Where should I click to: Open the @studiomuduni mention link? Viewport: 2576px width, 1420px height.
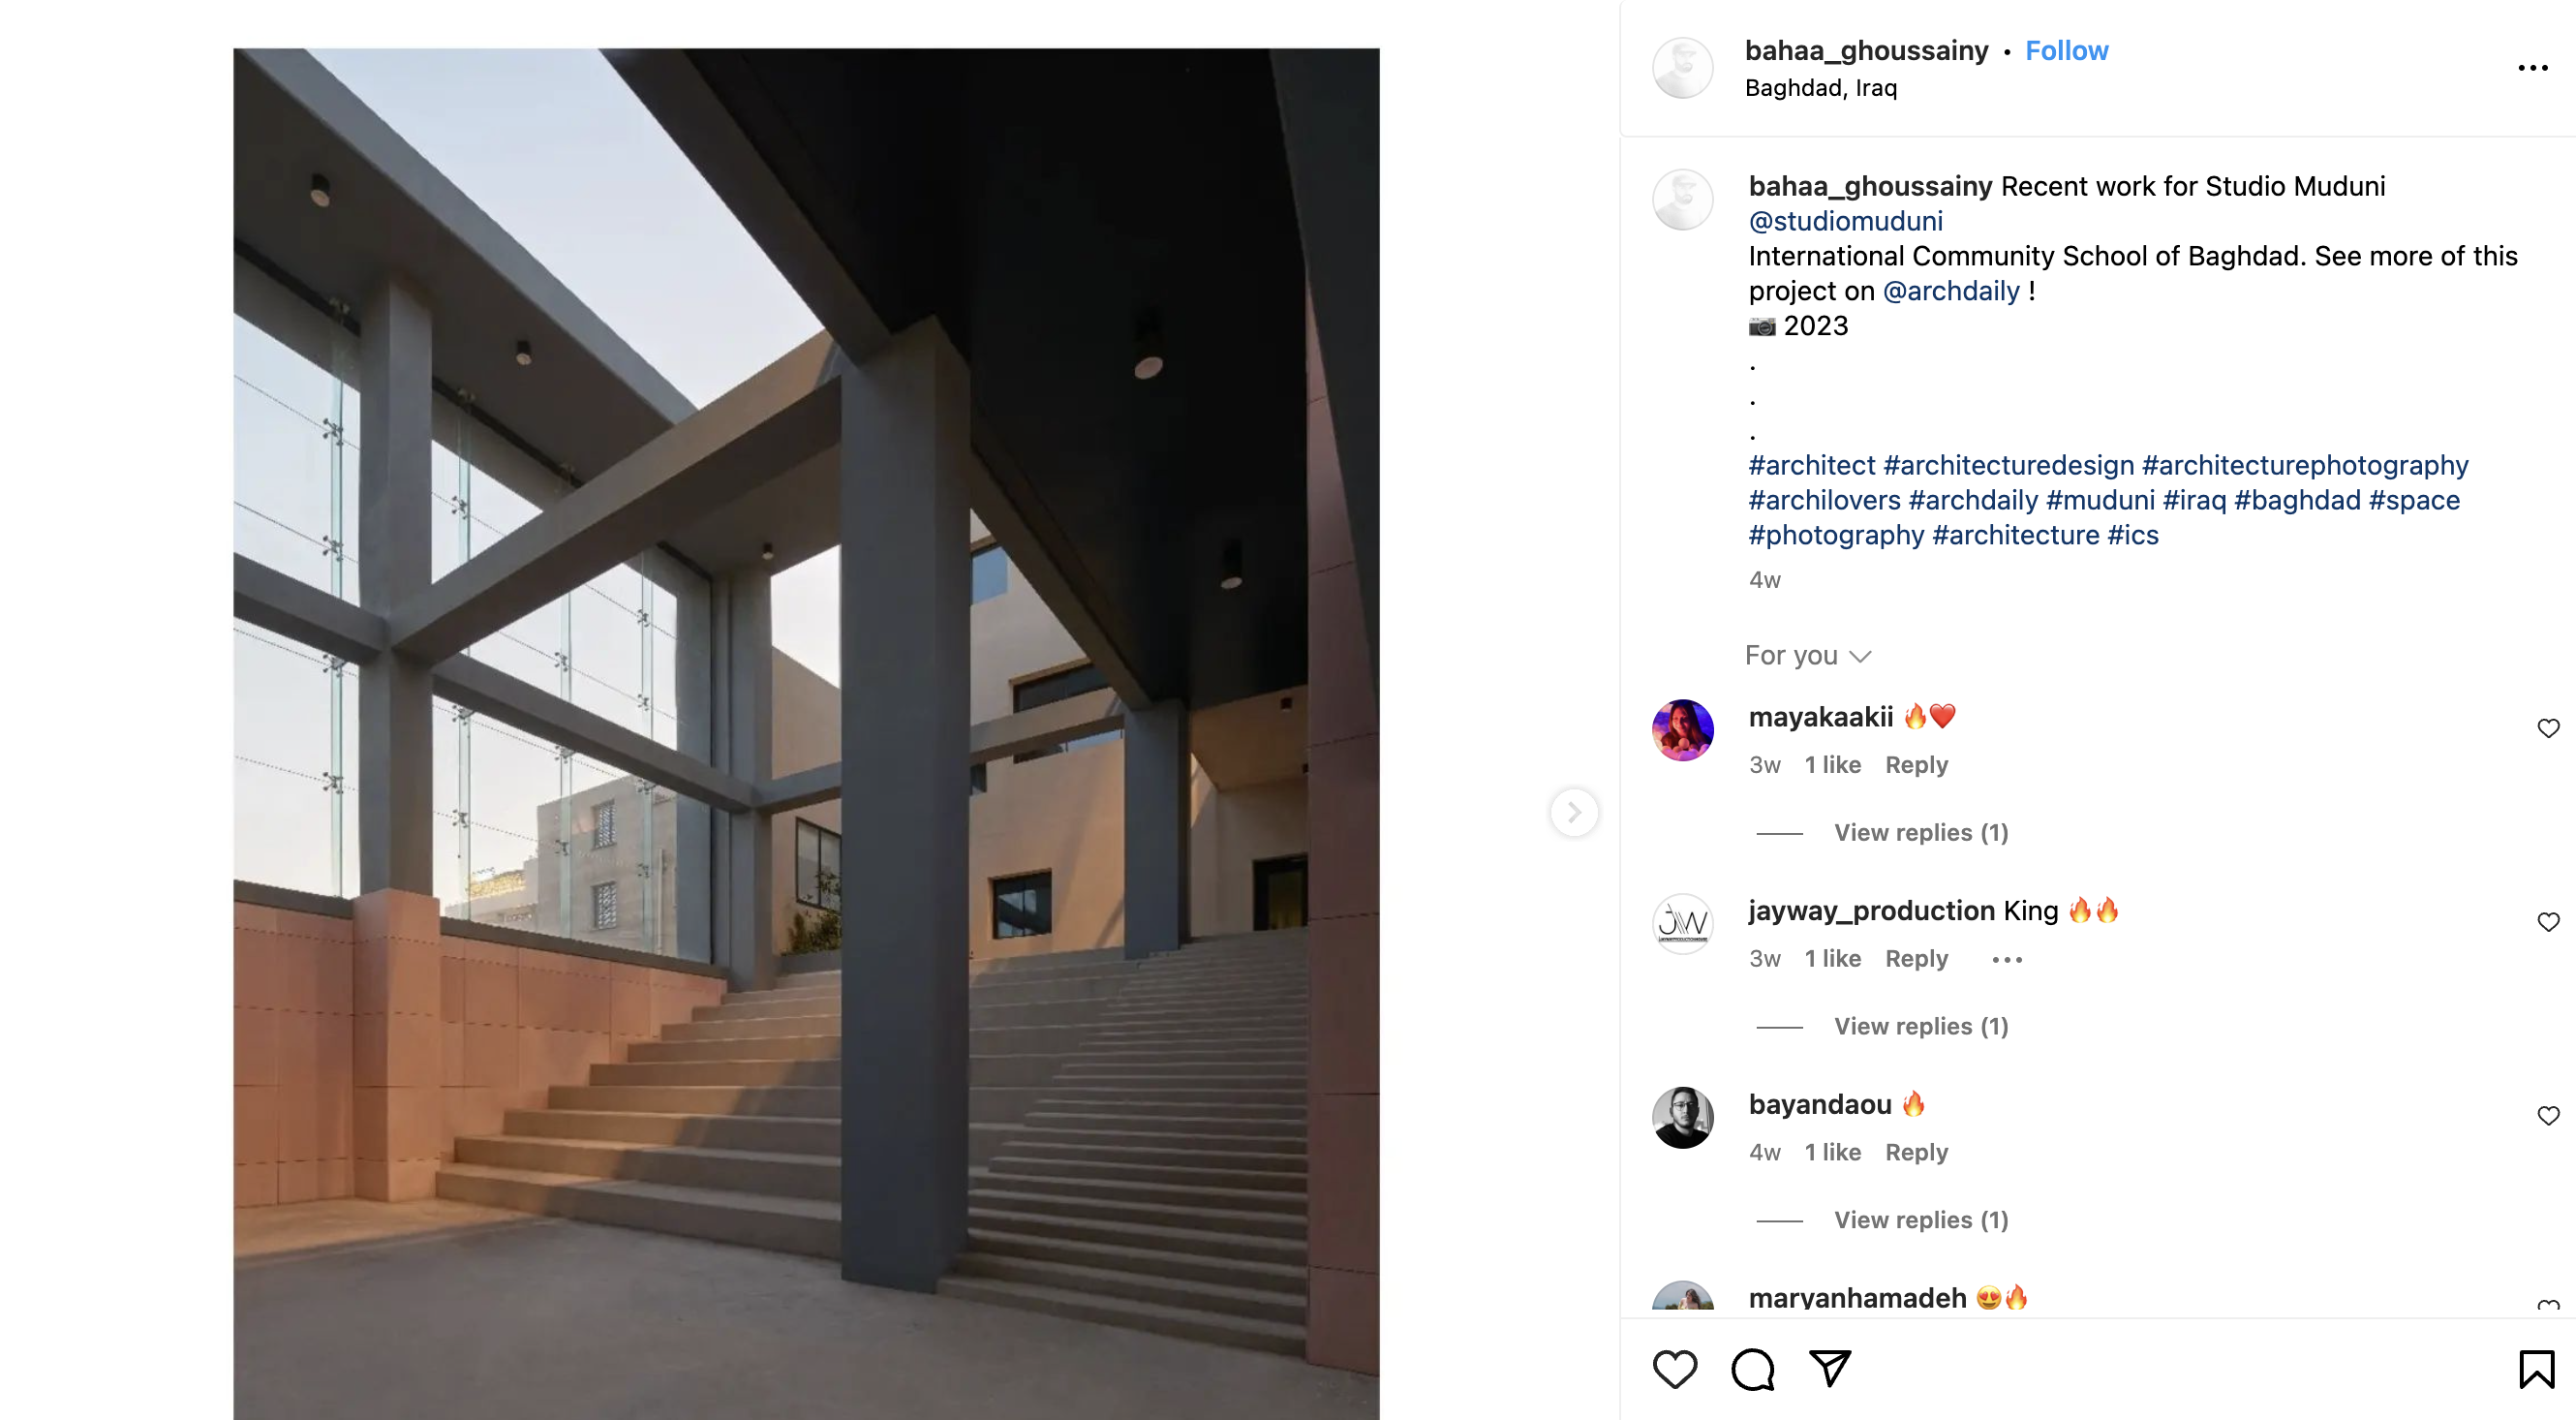coord(1845,221)
